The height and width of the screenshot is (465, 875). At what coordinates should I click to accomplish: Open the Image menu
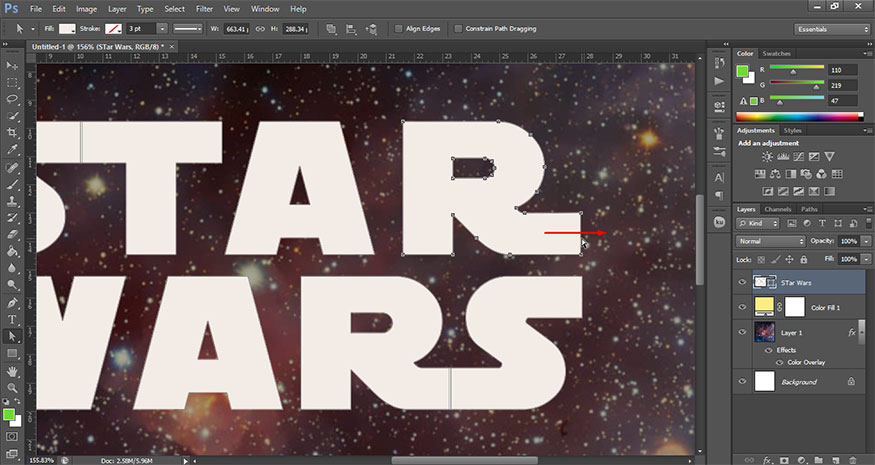[x=86, y=9]
